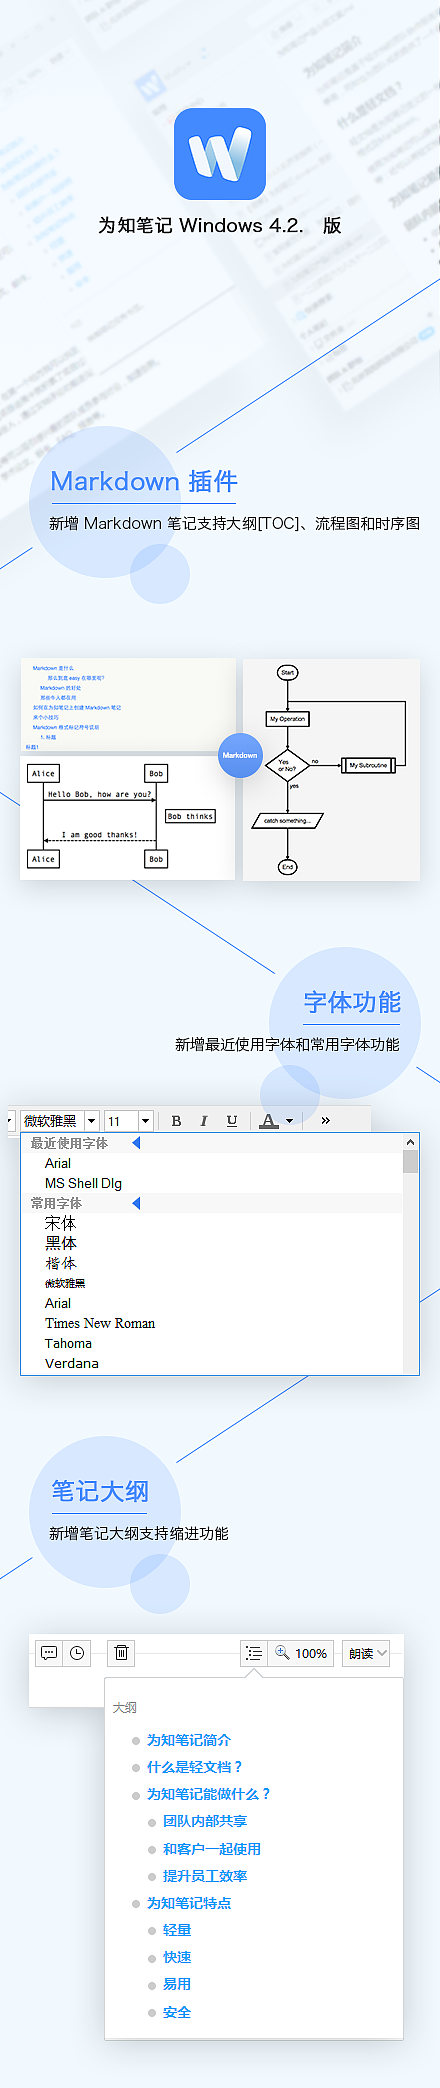440x2088 pixels.
Task: Select Arial under 最近使用字体
Action: pyautogui.click(x=58, y=1163)
